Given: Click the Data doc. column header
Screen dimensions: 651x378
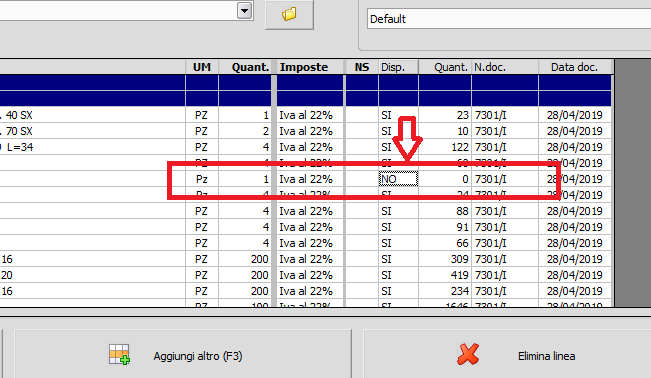Looking at the screenshot, I should (x=575, y=67).
